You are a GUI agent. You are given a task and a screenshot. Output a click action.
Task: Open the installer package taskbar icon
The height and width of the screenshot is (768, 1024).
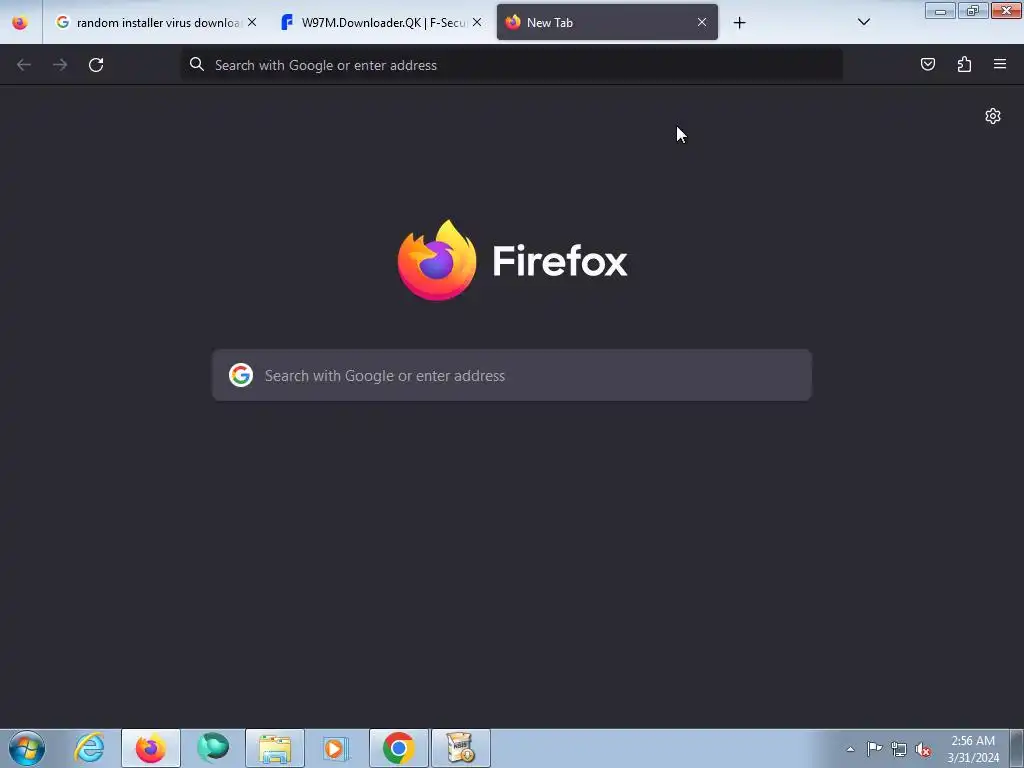coord(461,748)
